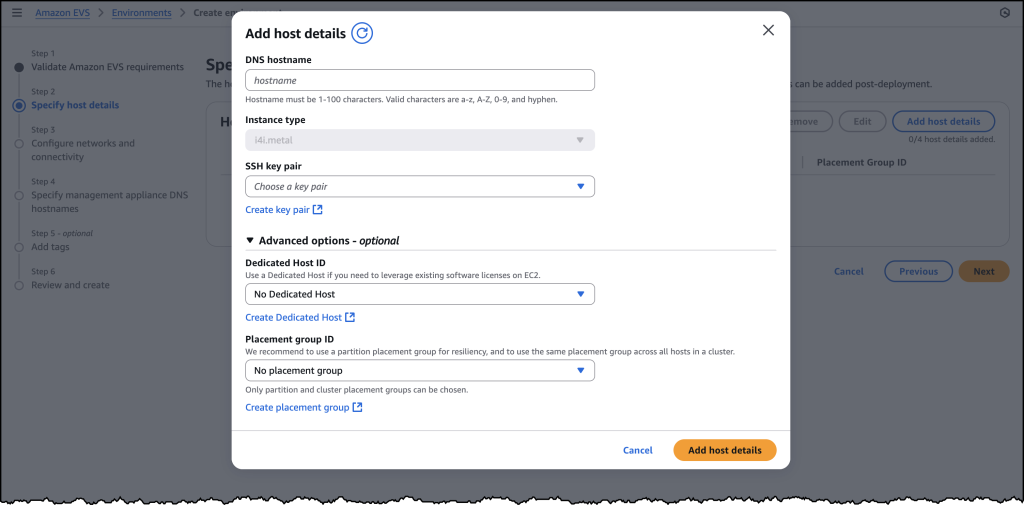Select the Review and create step indicator
Viewport: 1024px width, 505px height.
click(18, 285)
